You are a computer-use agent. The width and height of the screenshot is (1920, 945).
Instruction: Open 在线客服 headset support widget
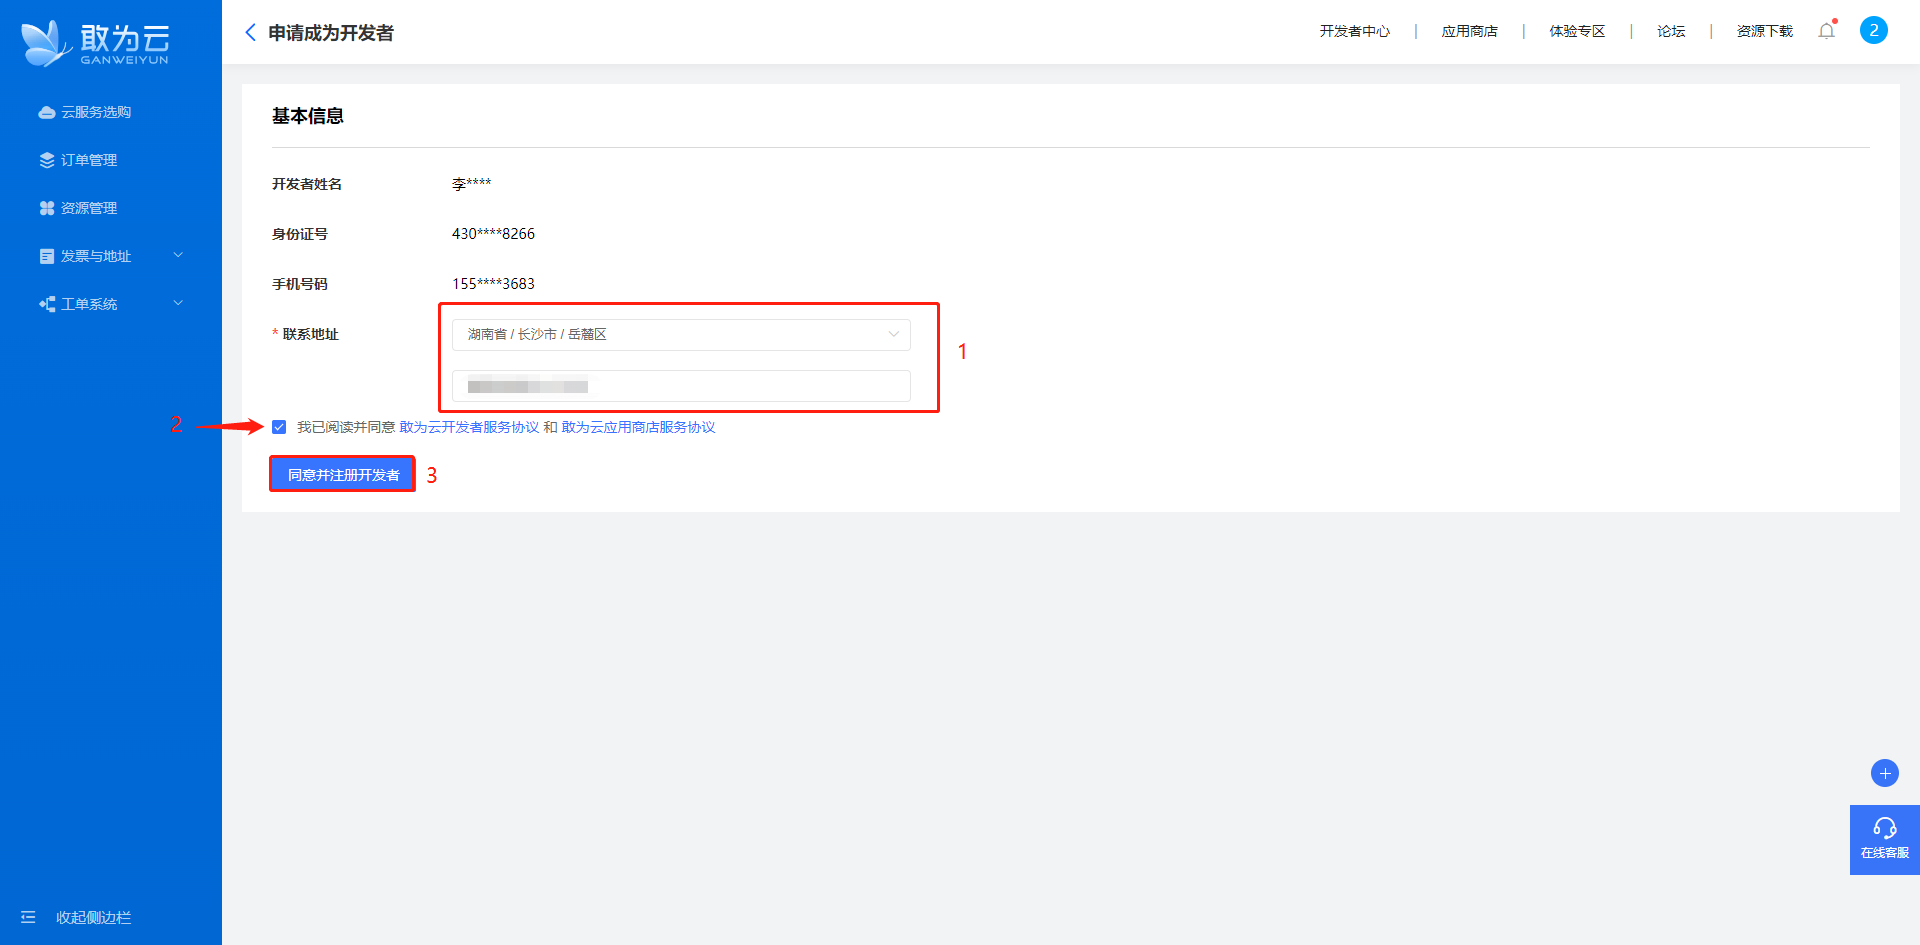click(x=1885, y=839)
